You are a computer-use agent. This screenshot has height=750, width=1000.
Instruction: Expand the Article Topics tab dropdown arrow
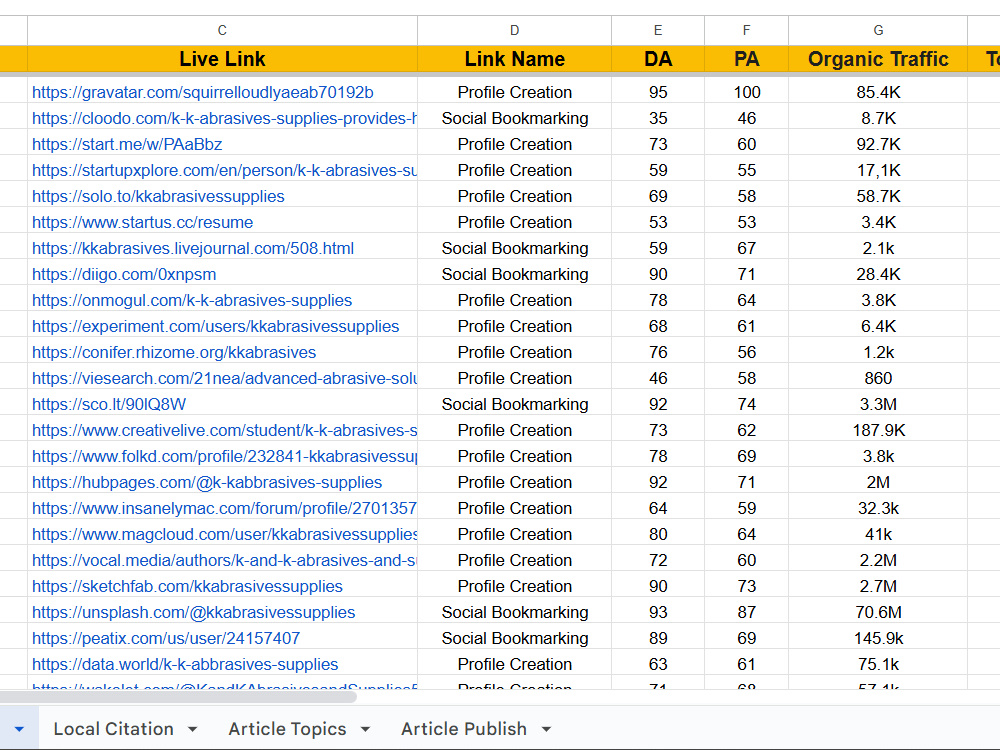[x=365, y=729]
